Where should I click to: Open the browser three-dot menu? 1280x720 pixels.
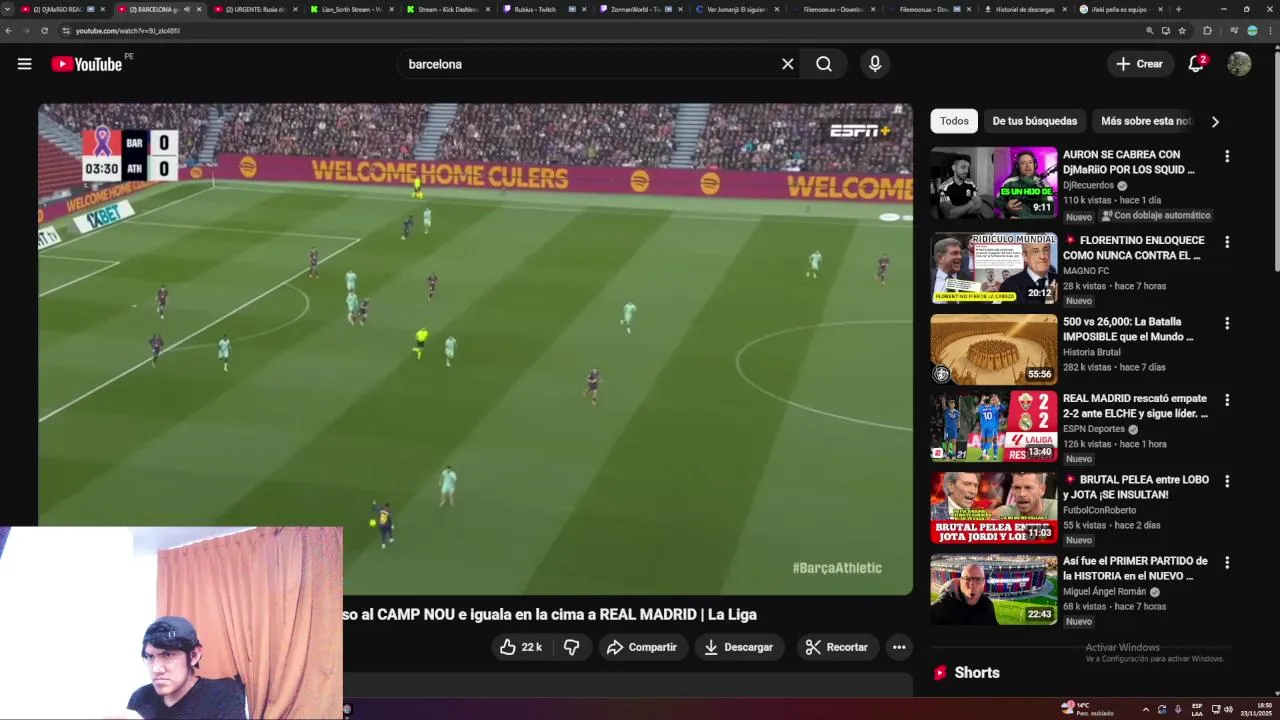coord(1271,31)
